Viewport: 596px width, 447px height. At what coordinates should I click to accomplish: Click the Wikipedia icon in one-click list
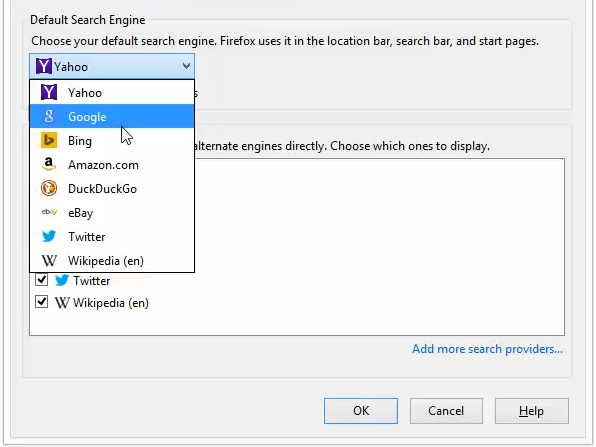[62, 303]
